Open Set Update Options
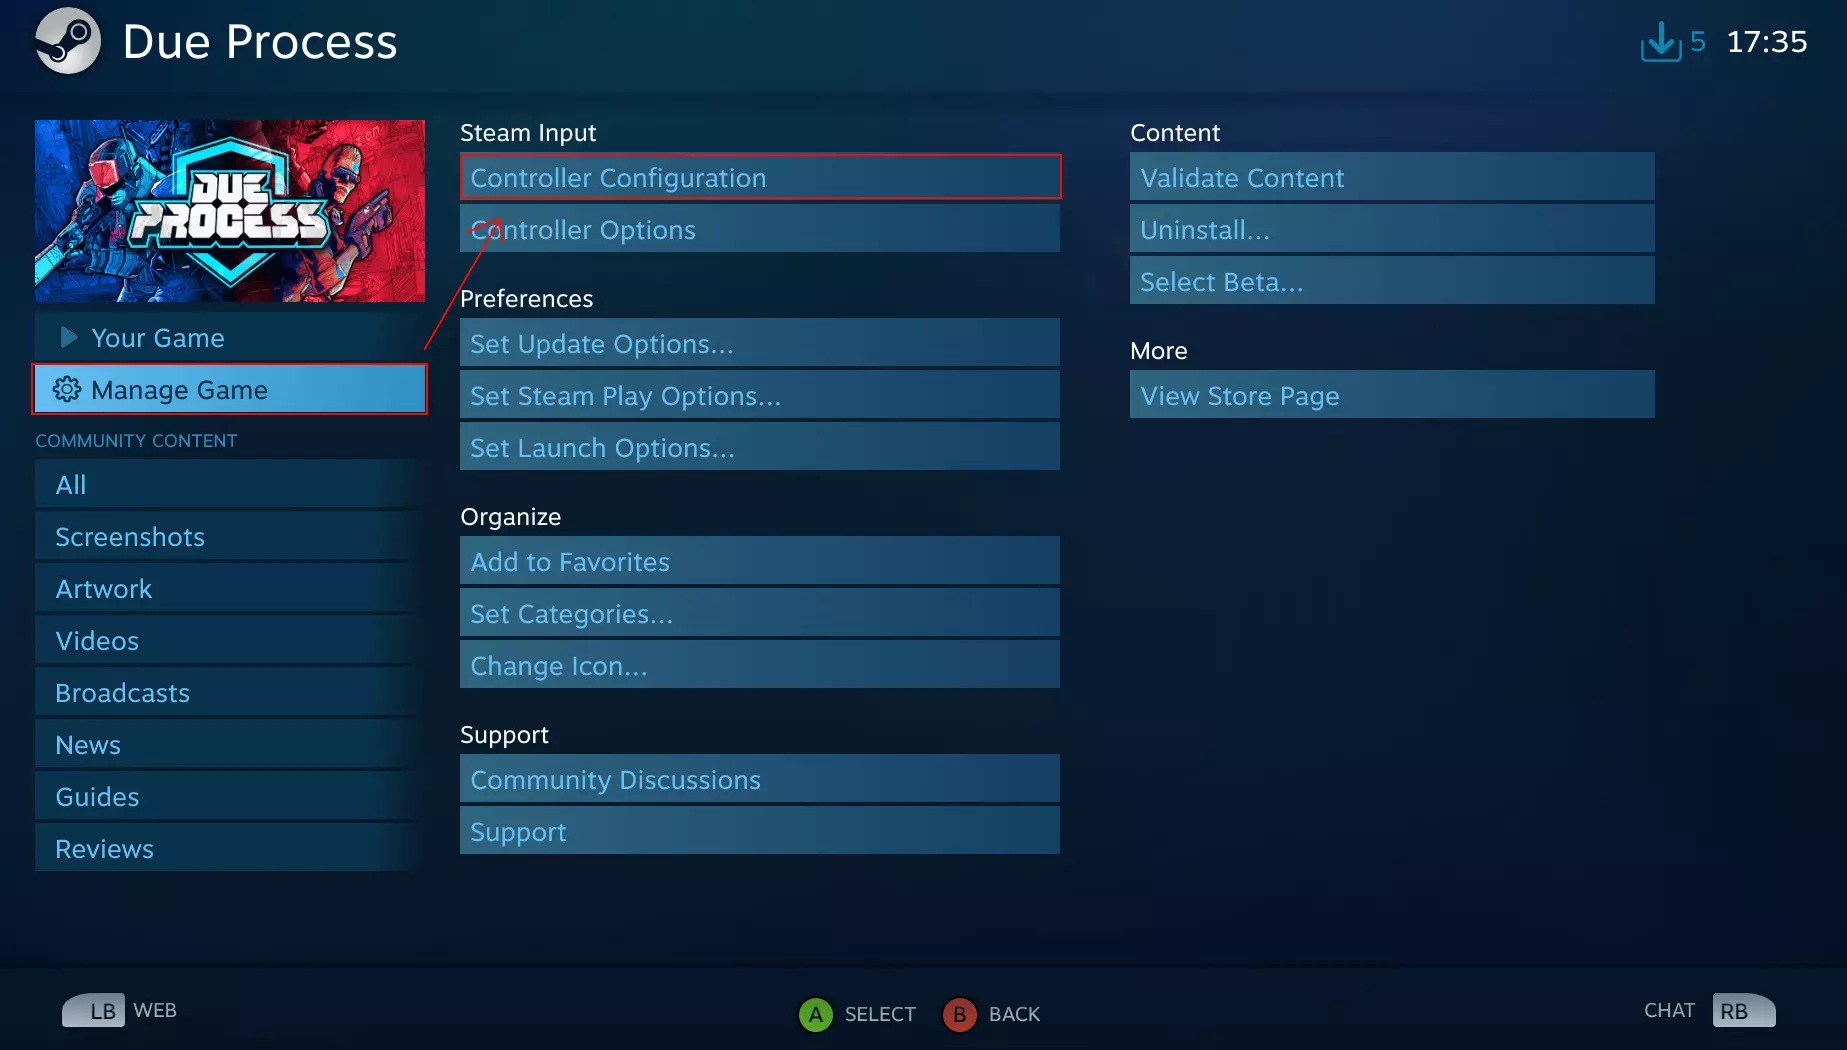The image size is (1847, 1050). click(x=760, y=344)
